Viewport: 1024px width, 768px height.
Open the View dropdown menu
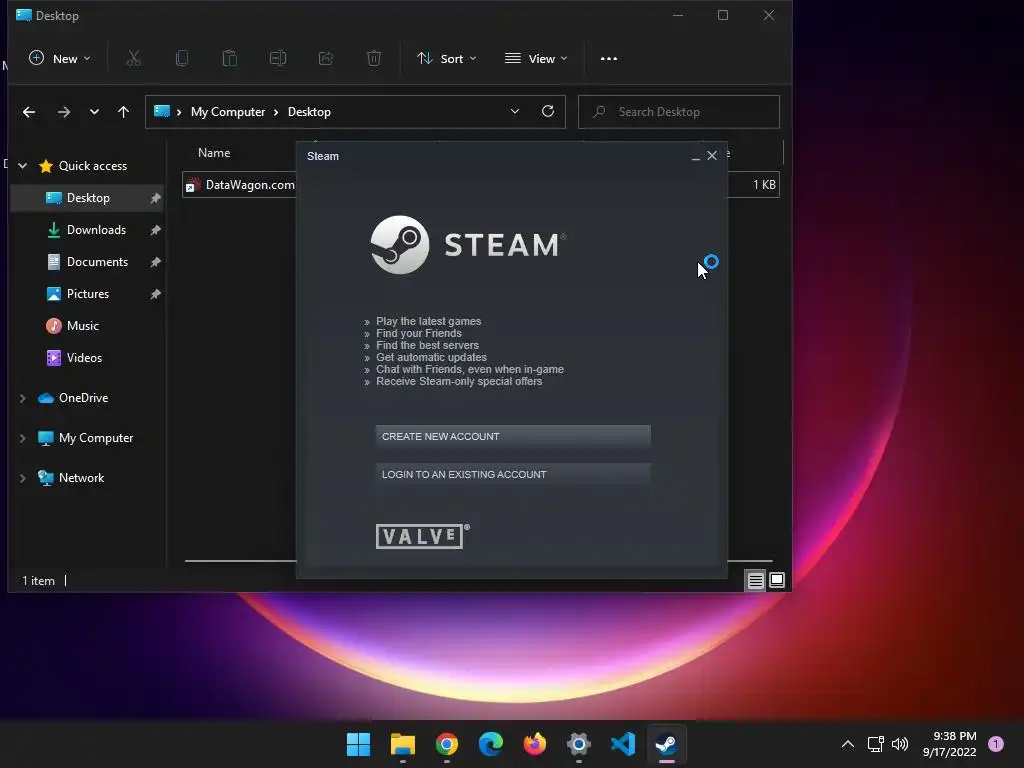[536, 59]
